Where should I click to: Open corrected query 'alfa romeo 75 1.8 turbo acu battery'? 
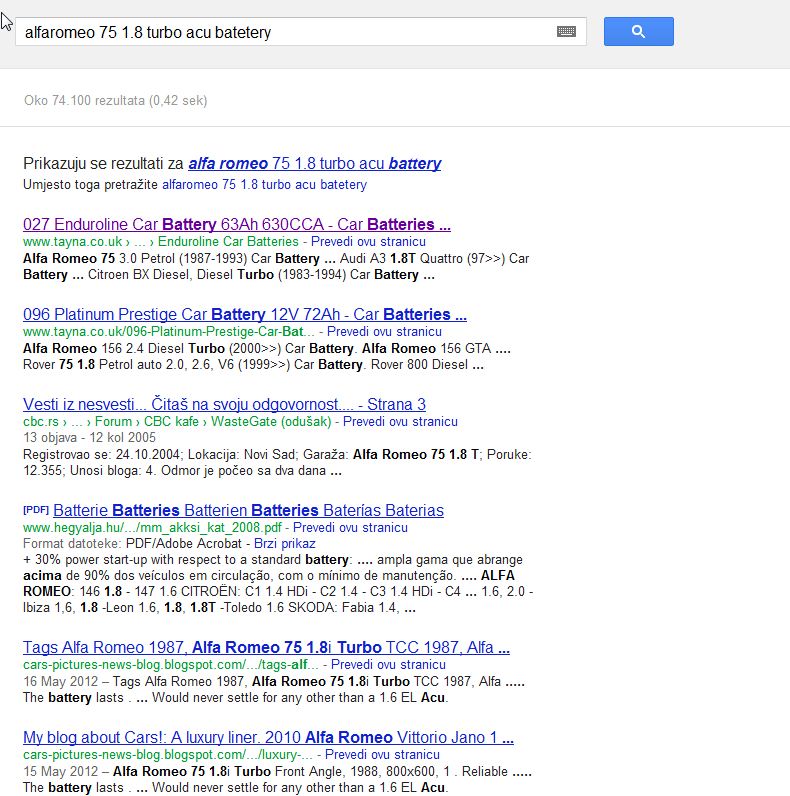(x=315, y=163)
